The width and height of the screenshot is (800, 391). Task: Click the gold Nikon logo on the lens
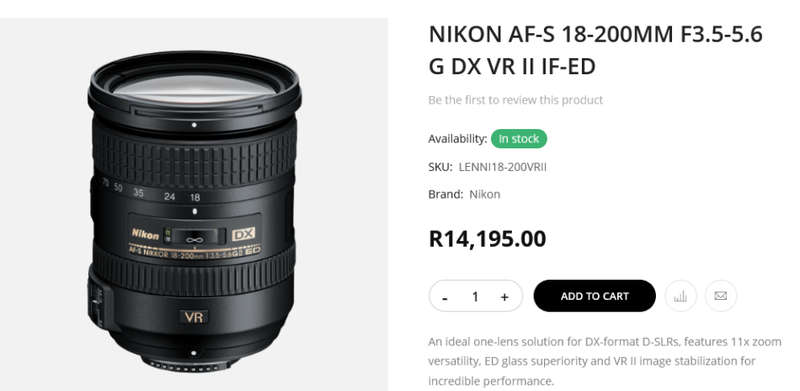tap(145, 234)
